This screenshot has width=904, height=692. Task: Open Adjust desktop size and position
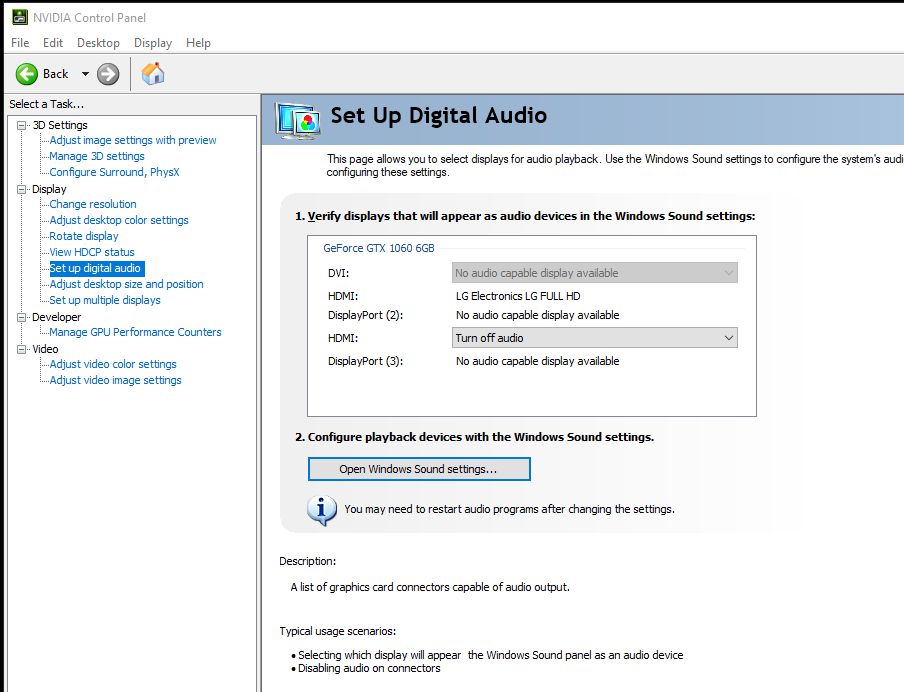126,284
